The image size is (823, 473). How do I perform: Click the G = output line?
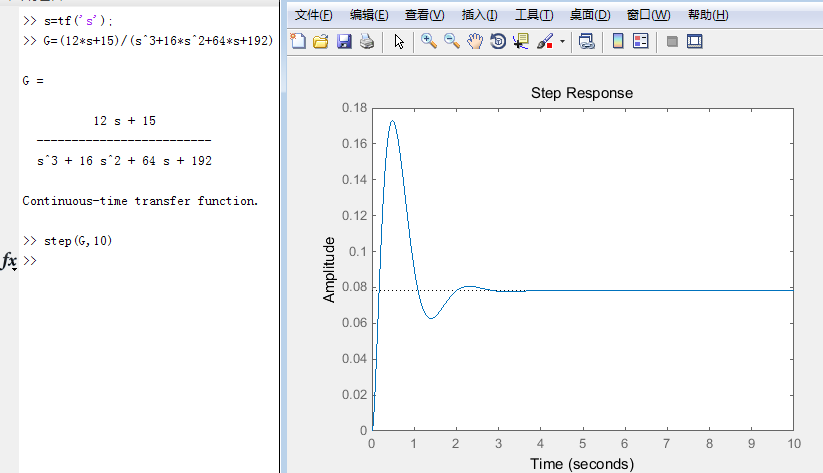[33, 80]
